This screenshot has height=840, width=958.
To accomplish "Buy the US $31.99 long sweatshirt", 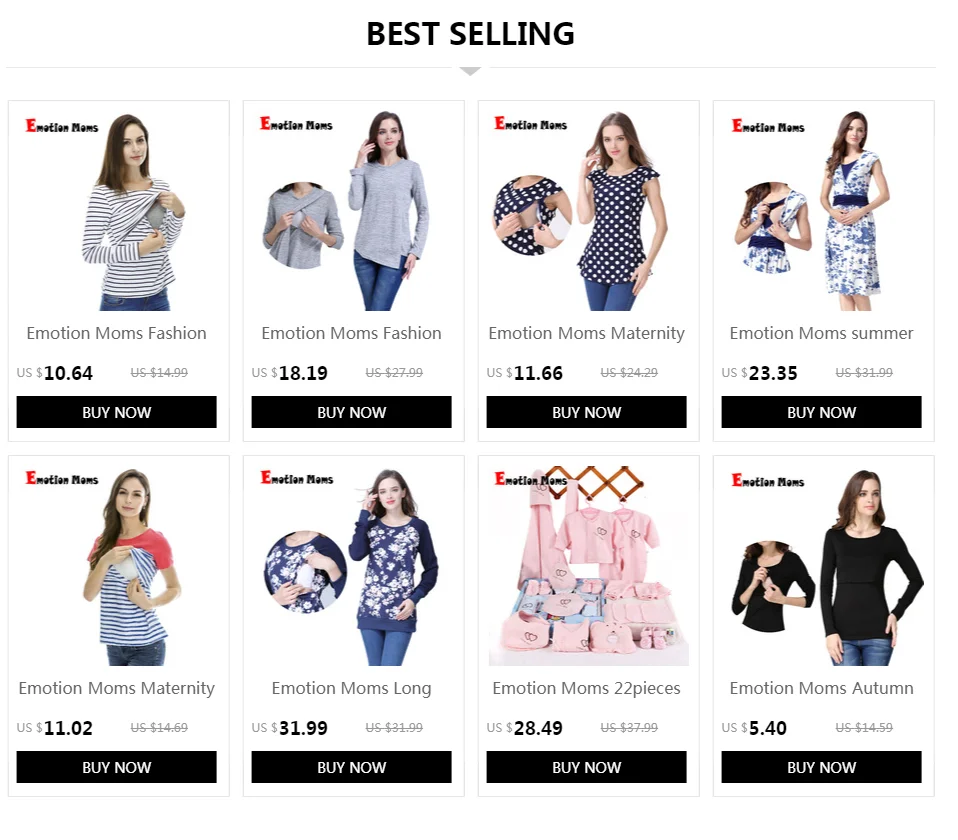I will point(351,767).
